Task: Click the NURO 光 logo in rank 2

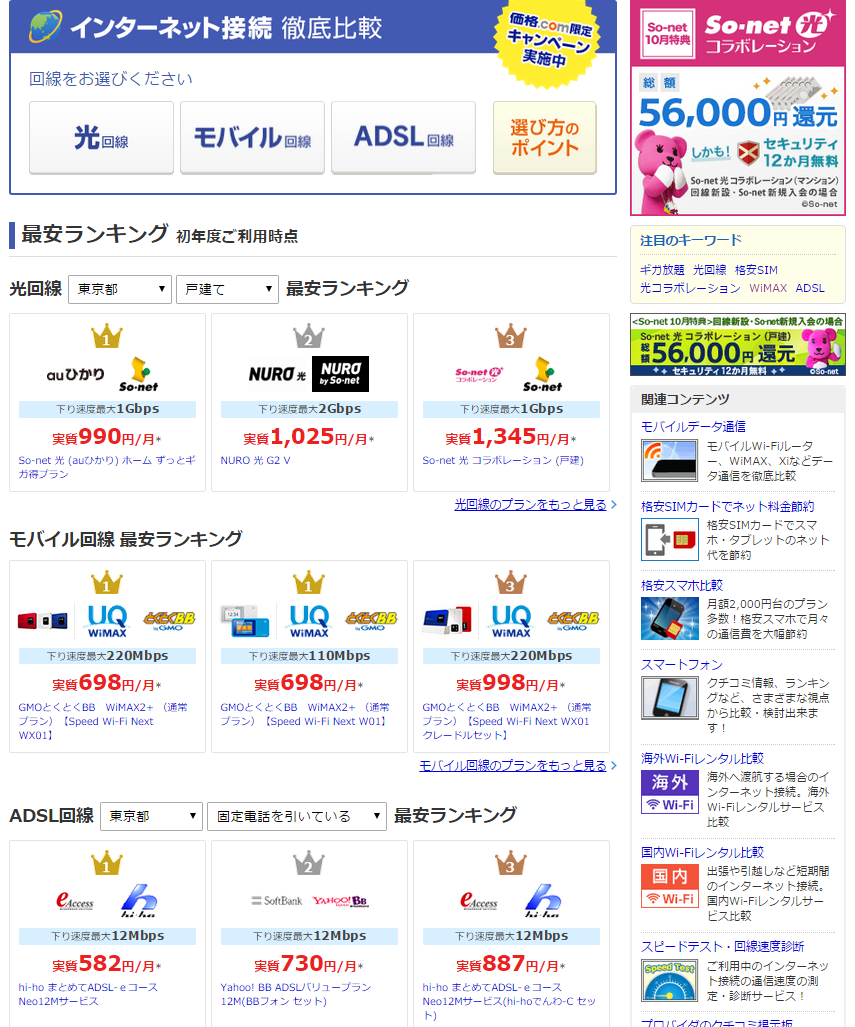Action: 277,375
